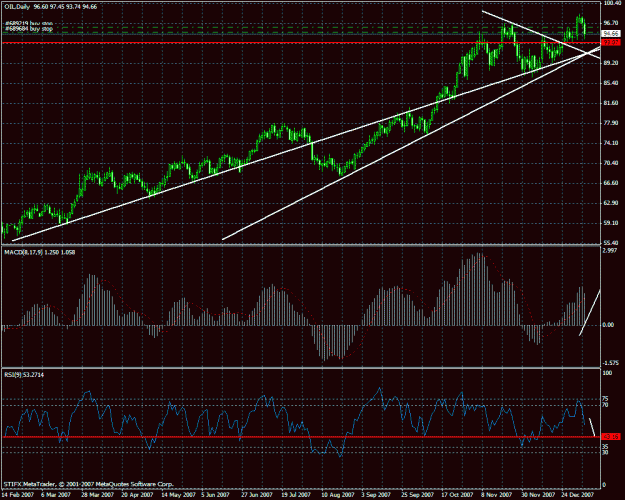Viewport: 625px width, 500px height.
Task: Click the 89.20 price axis value
Action: click(611, 63)
